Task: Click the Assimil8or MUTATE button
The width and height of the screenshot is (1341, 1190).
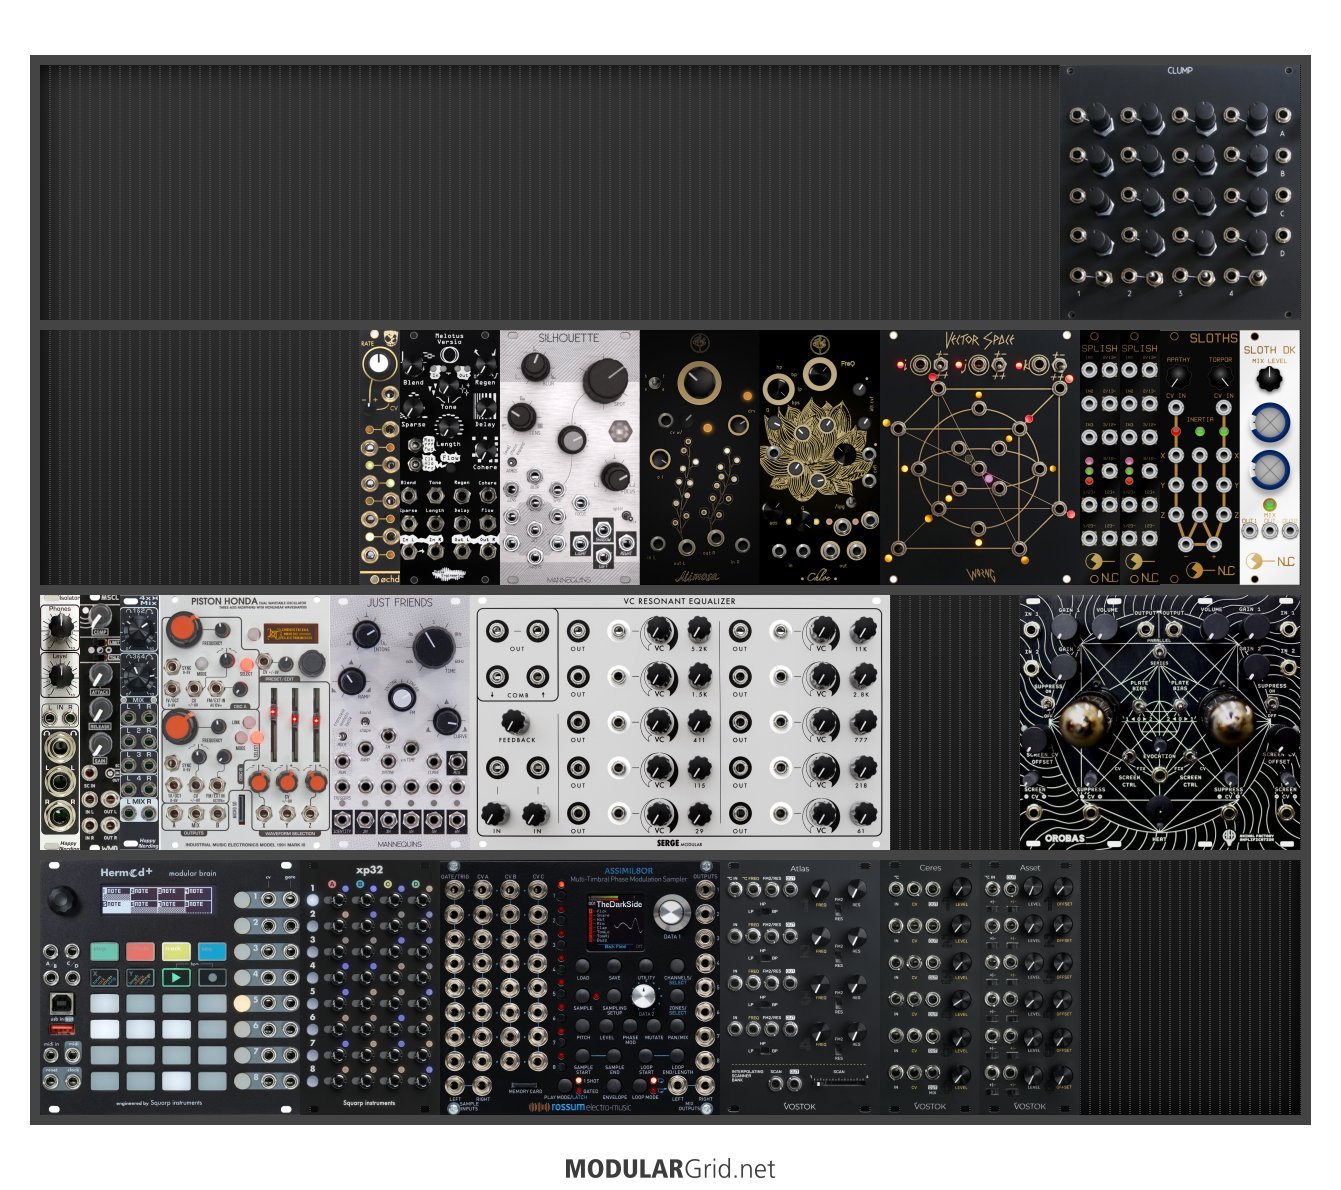Action: (653, 1026)
